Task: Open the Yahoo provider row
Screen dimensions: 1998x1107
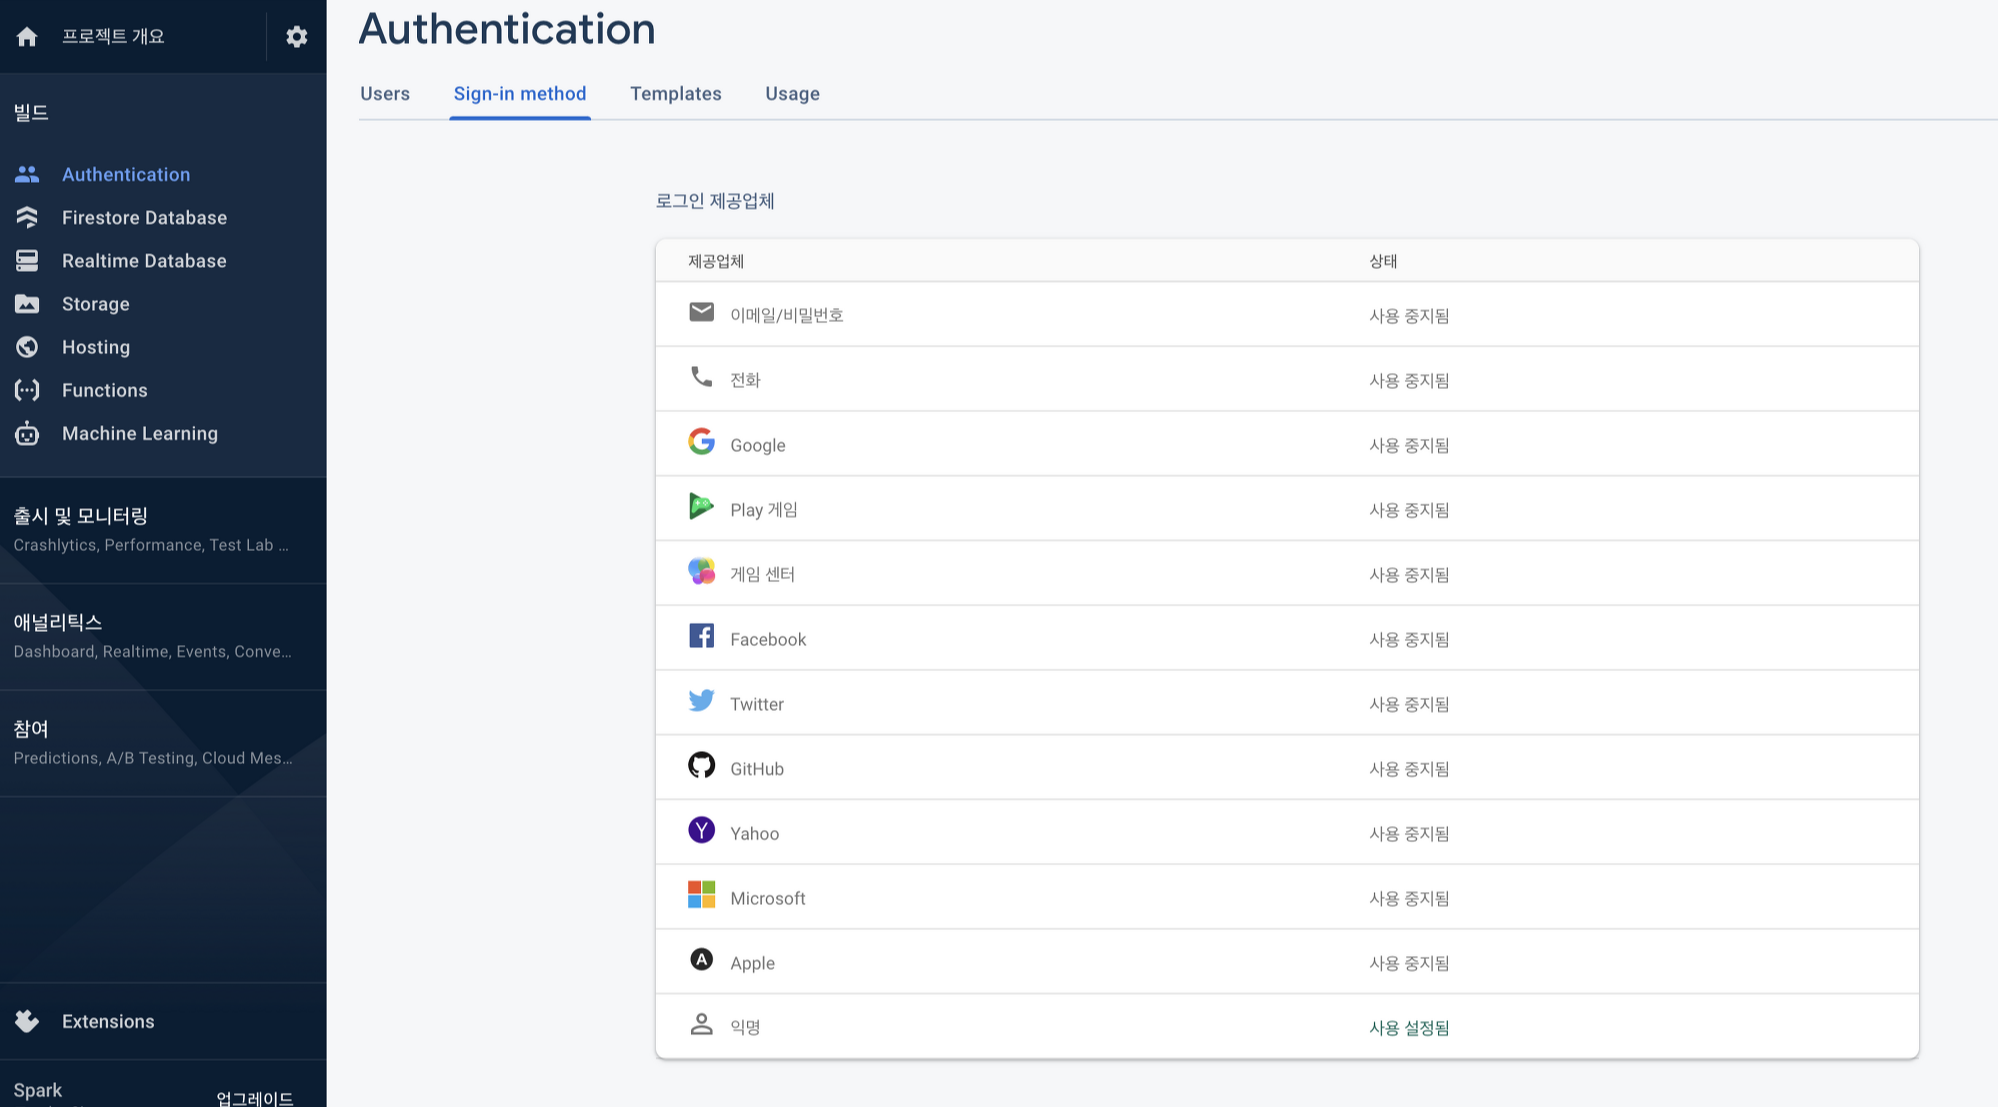Action: tap(1287, 832)
